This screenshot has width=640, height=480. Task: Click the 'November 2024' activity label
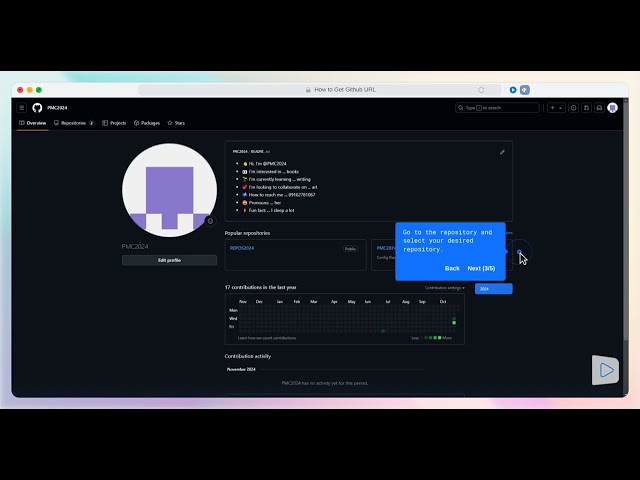click(241, 369)
